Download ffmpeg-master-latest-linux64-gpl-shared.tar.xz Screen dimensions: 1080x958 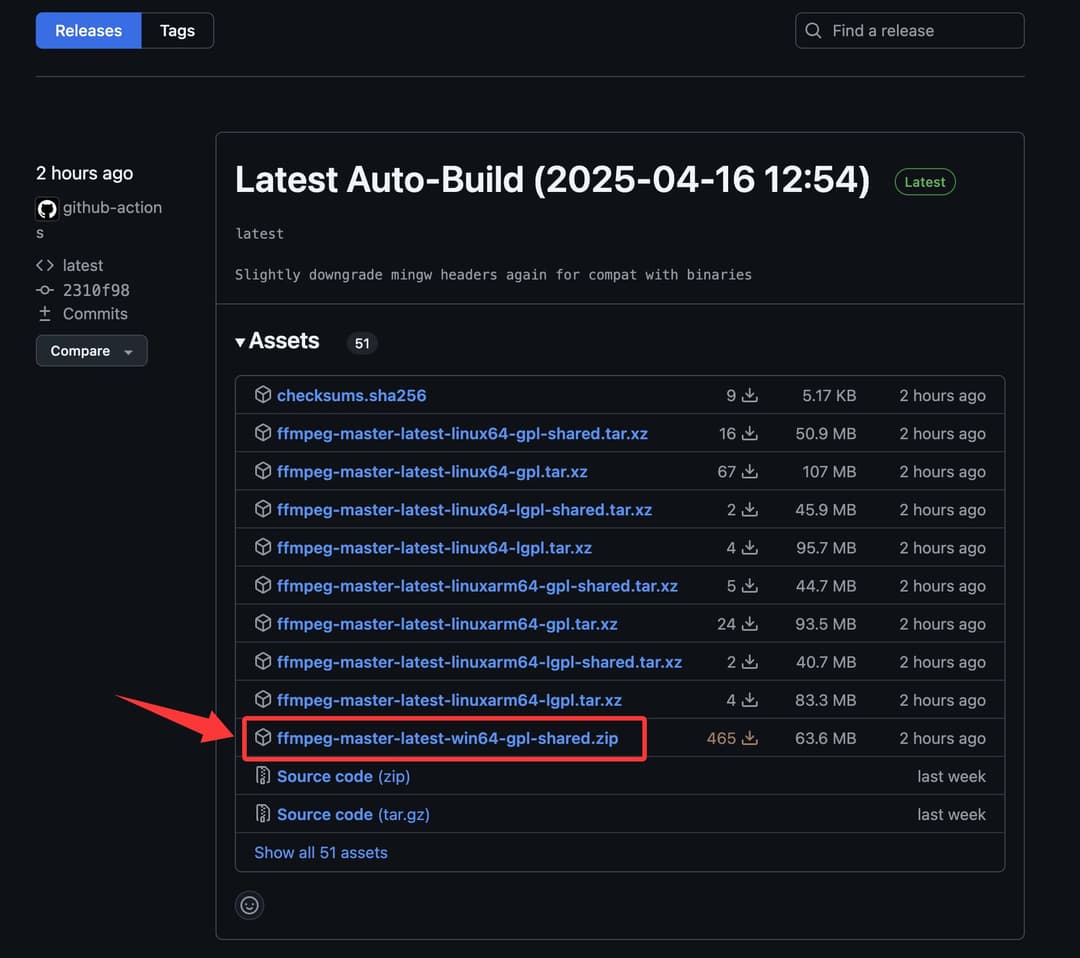click(462, 434)
